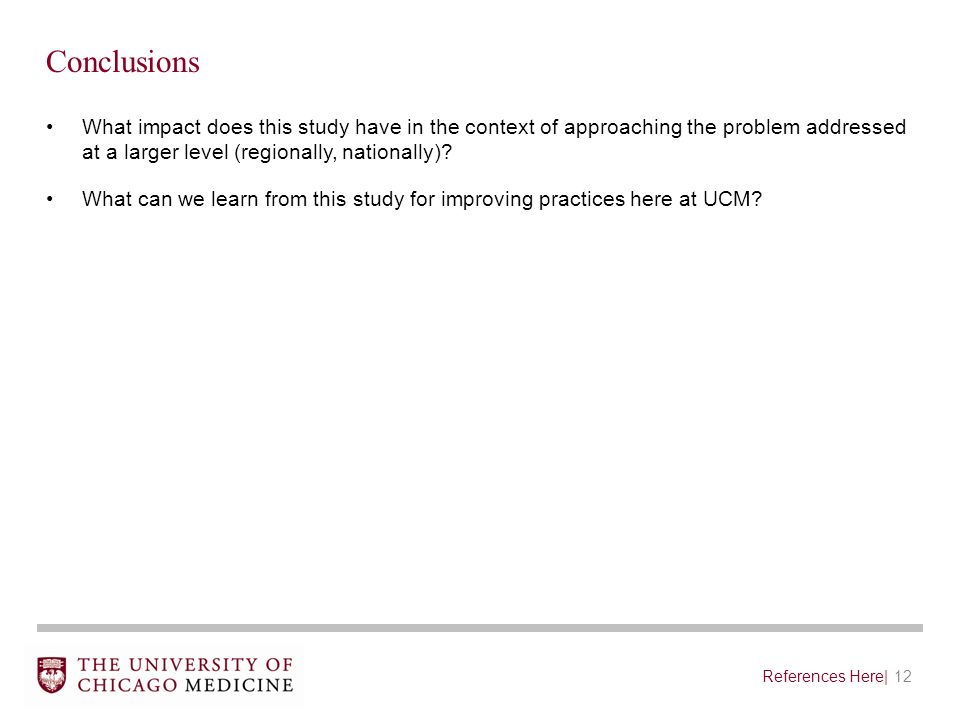This screenshot has width=960, height=720.
Task: Click the vertical separator before page number
Action: click(887, 677)
